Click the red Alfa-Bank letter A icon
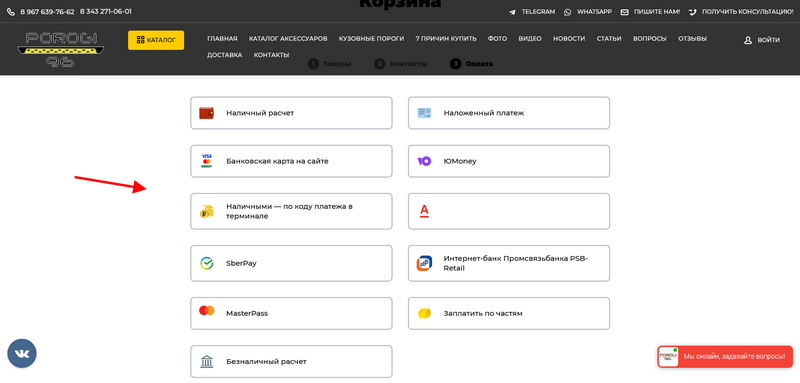800x383 pixels. 424,211
